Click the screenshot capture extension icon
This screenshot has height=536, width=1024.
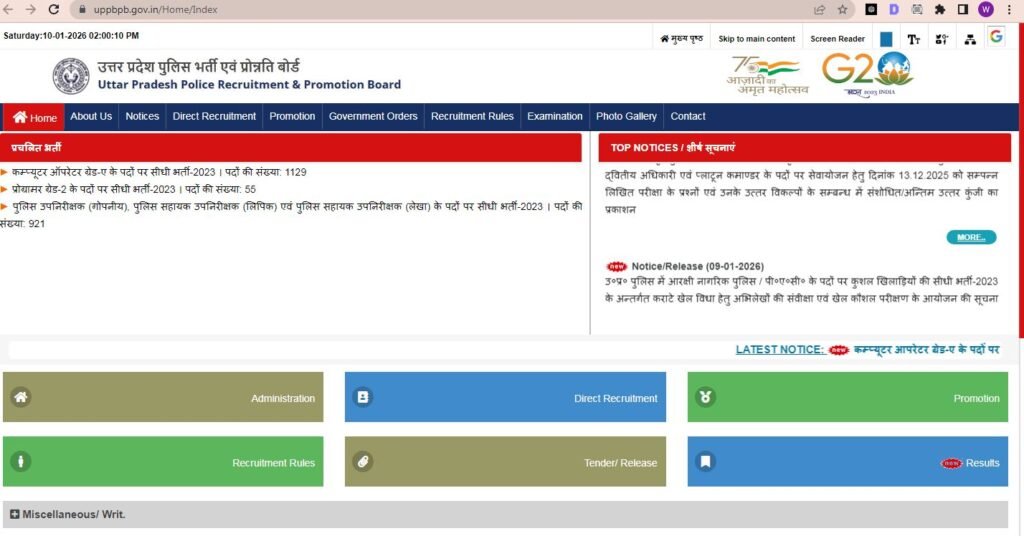point(917,9)
